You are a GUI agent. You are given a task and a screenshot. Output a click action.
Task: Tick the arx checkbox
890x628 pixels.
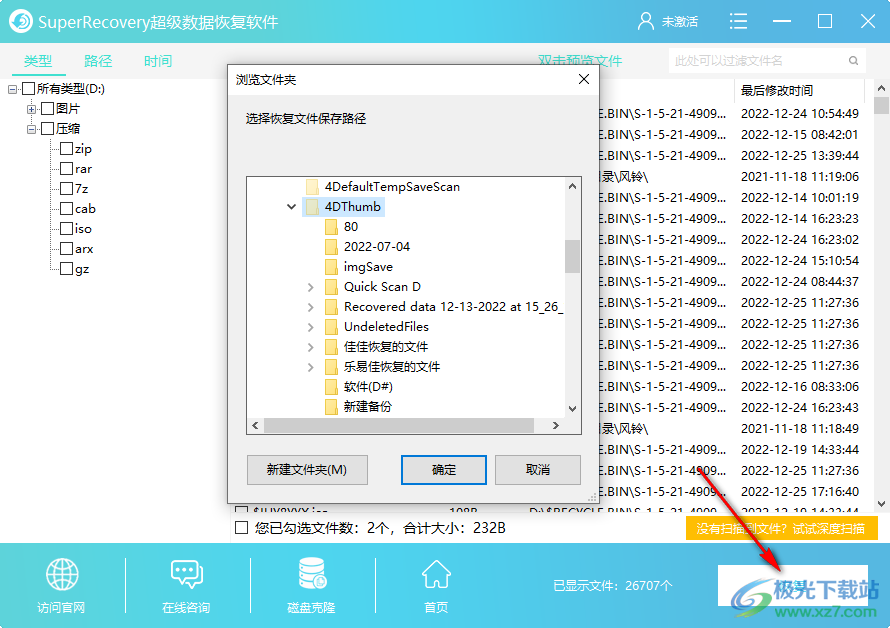pos(66,249)
